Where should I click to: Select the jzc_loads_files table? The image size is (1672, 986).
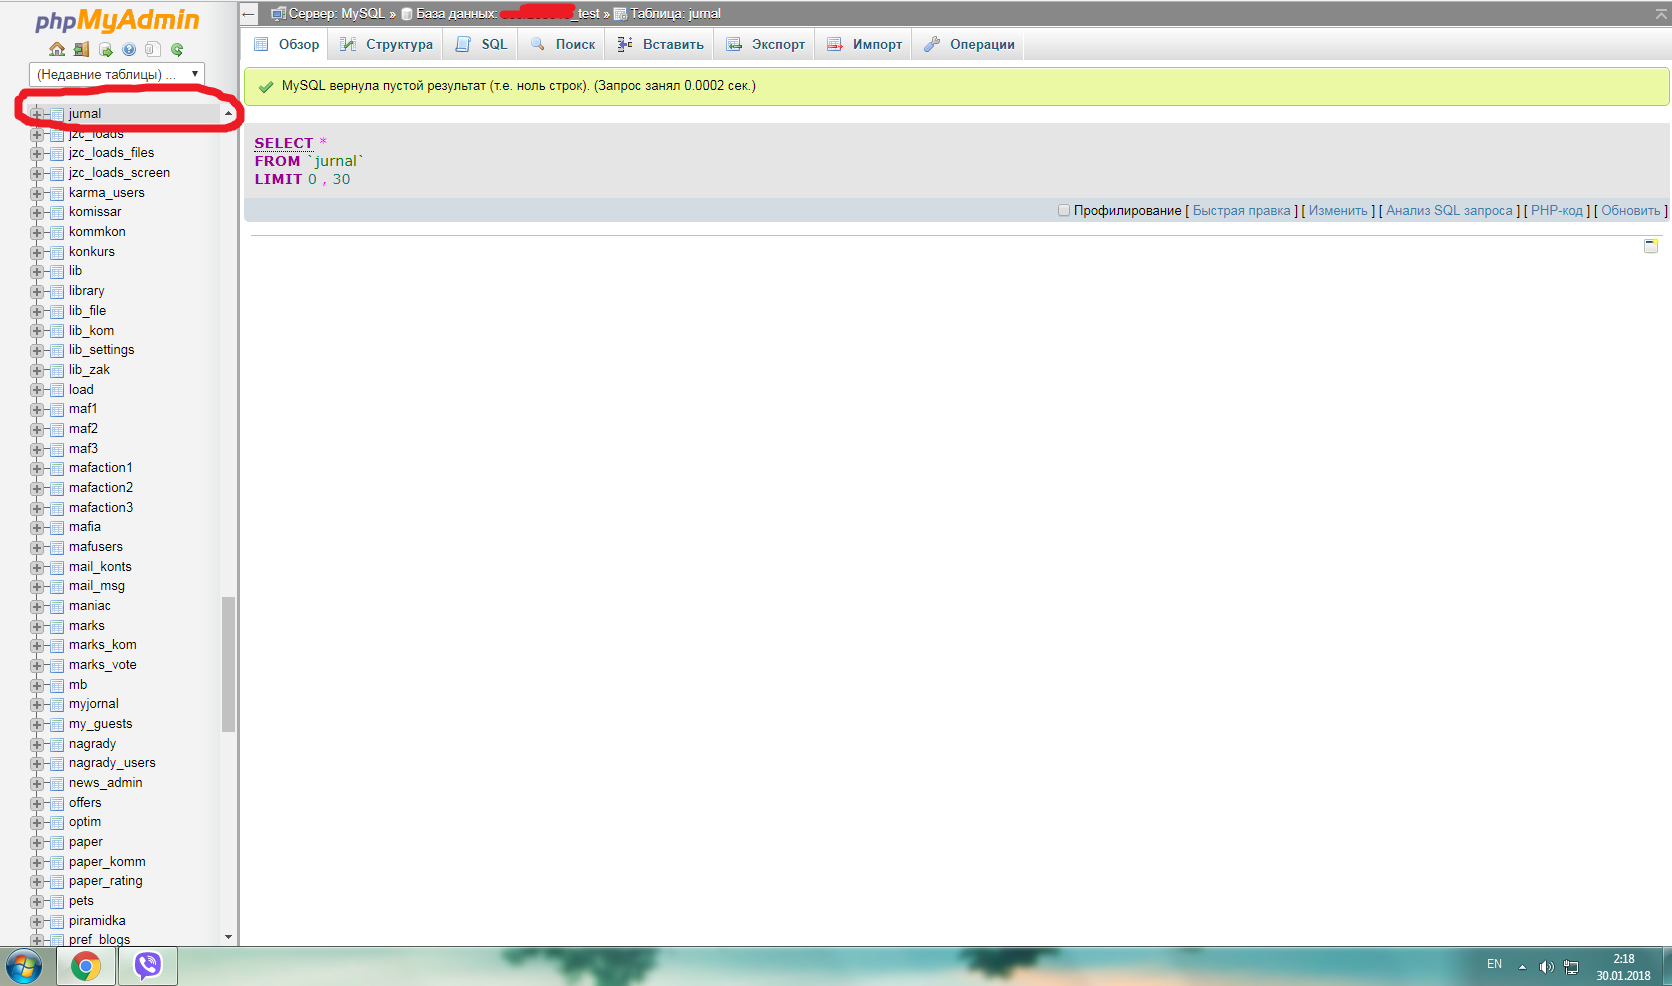(111, 153)
